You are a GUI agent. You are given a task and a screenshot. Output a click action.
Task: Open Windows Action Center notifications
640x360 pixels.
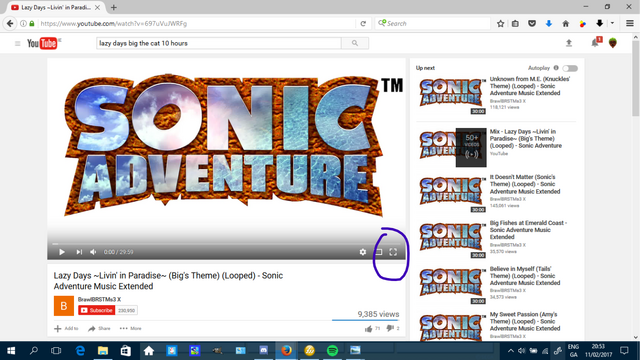coord(624,351)
